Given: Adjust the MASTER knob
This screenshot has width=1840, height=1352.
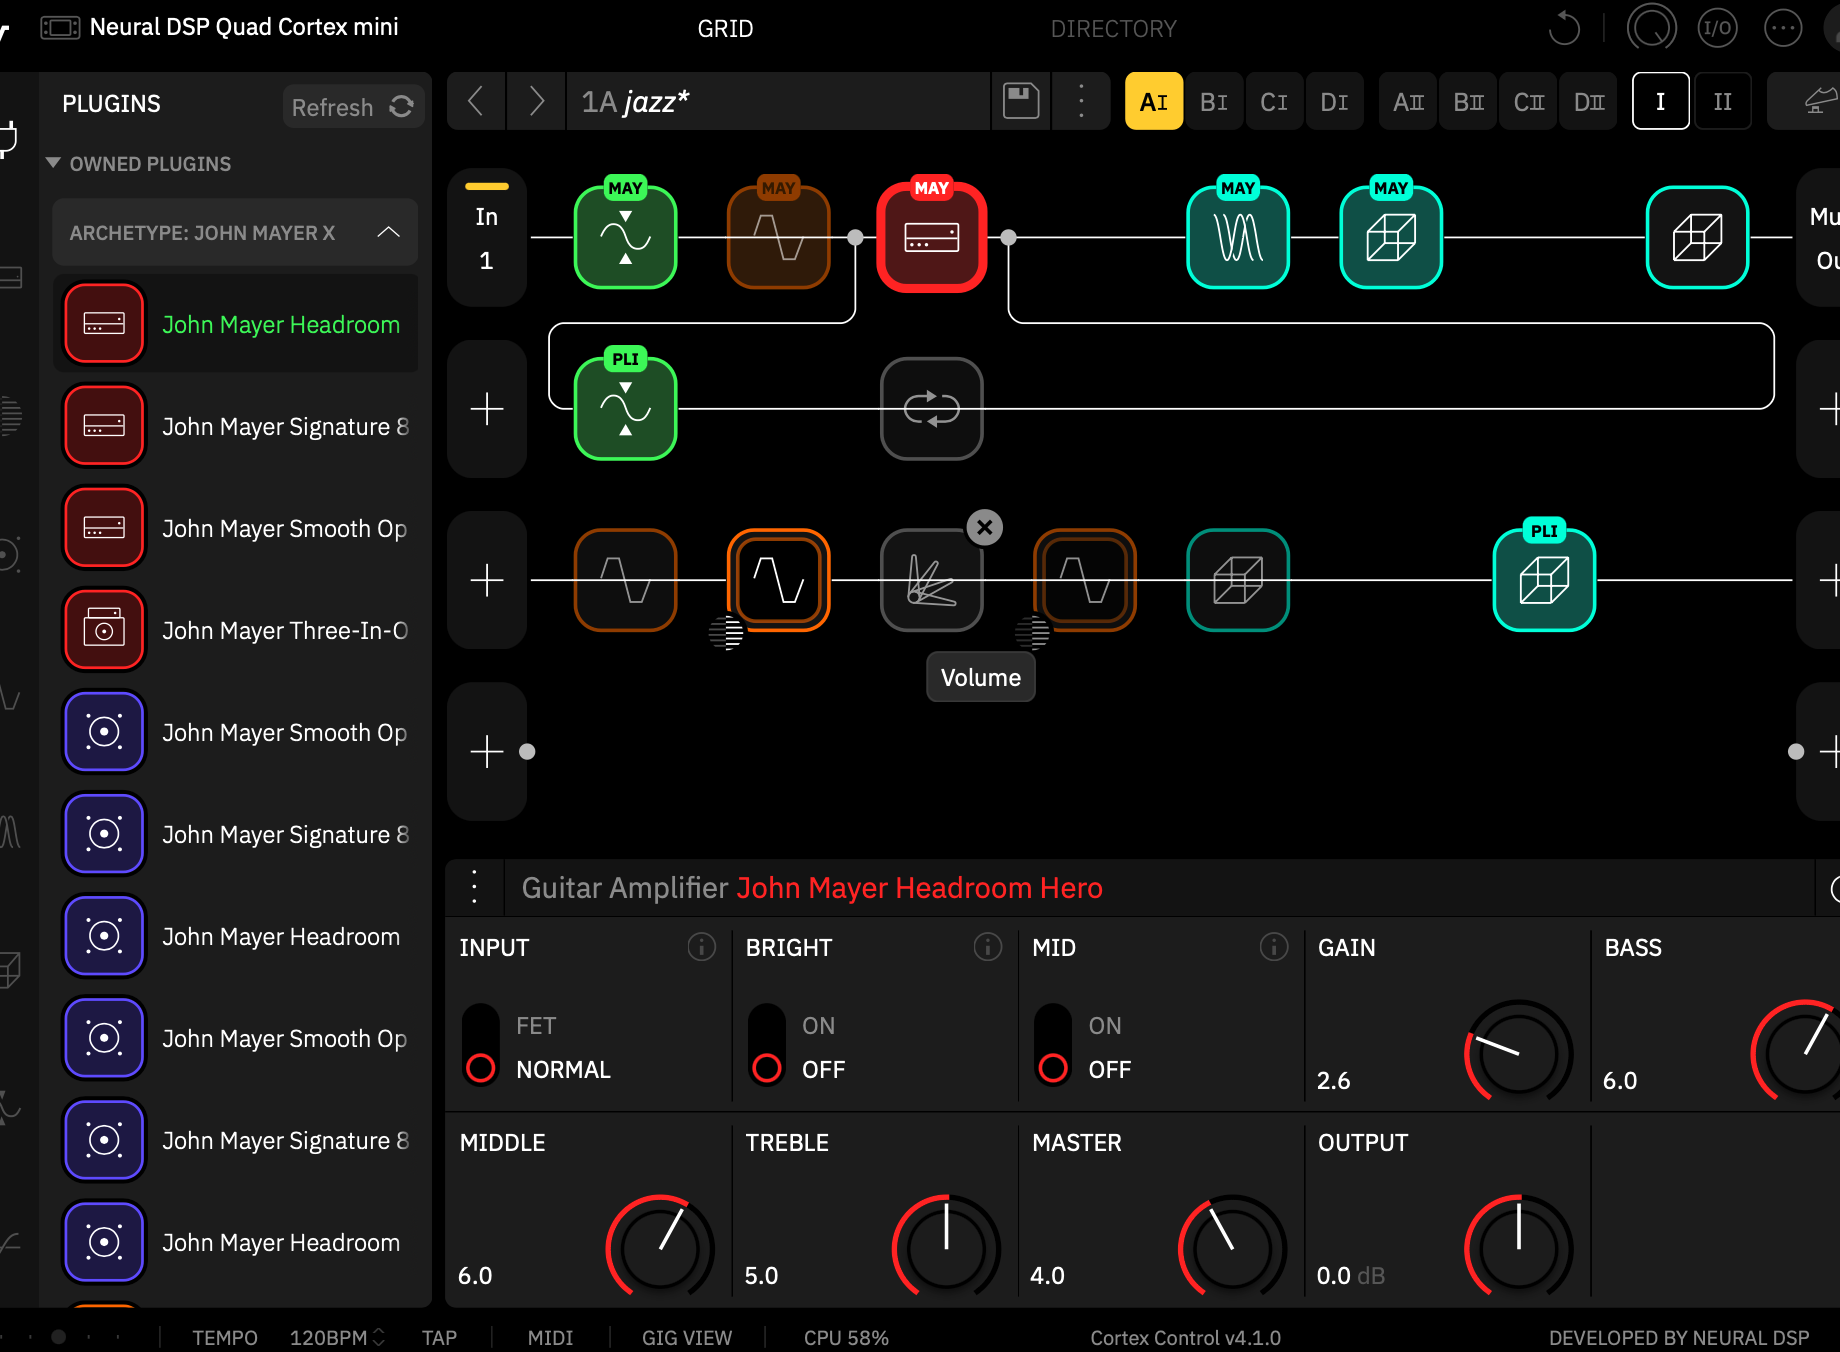Looking at the screenshot, I should (x=1232, y=1248).
